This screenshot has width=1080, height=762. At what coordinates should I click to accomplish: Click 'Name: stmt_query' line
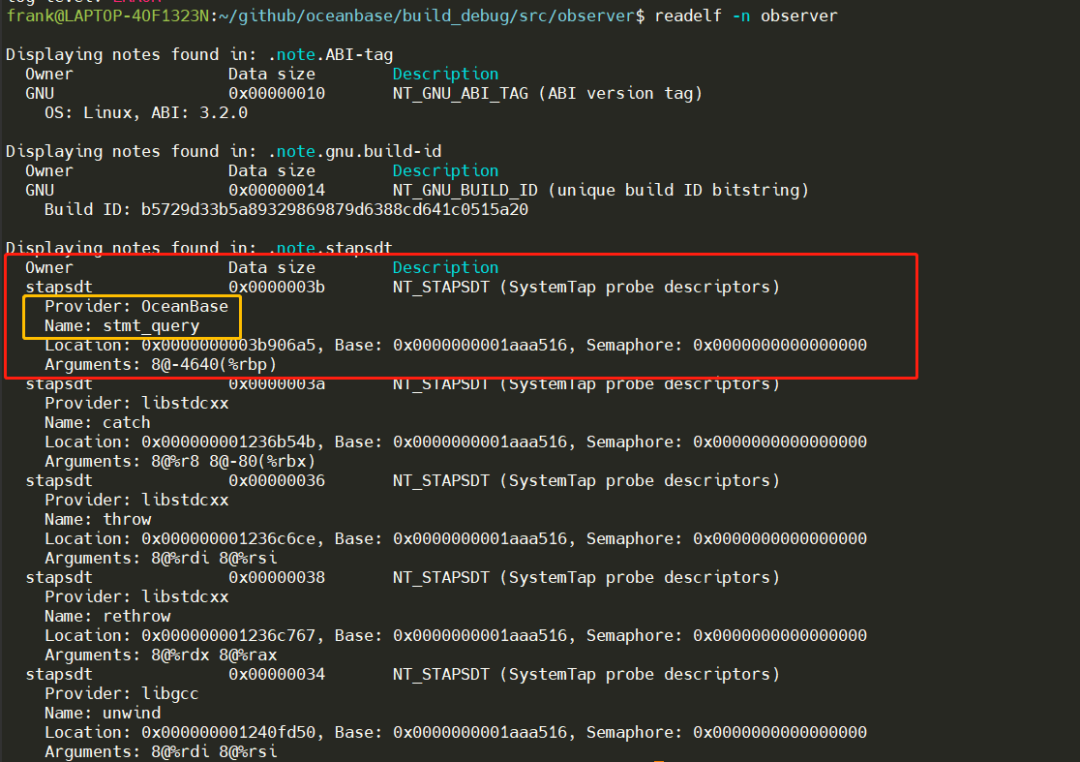122,326
